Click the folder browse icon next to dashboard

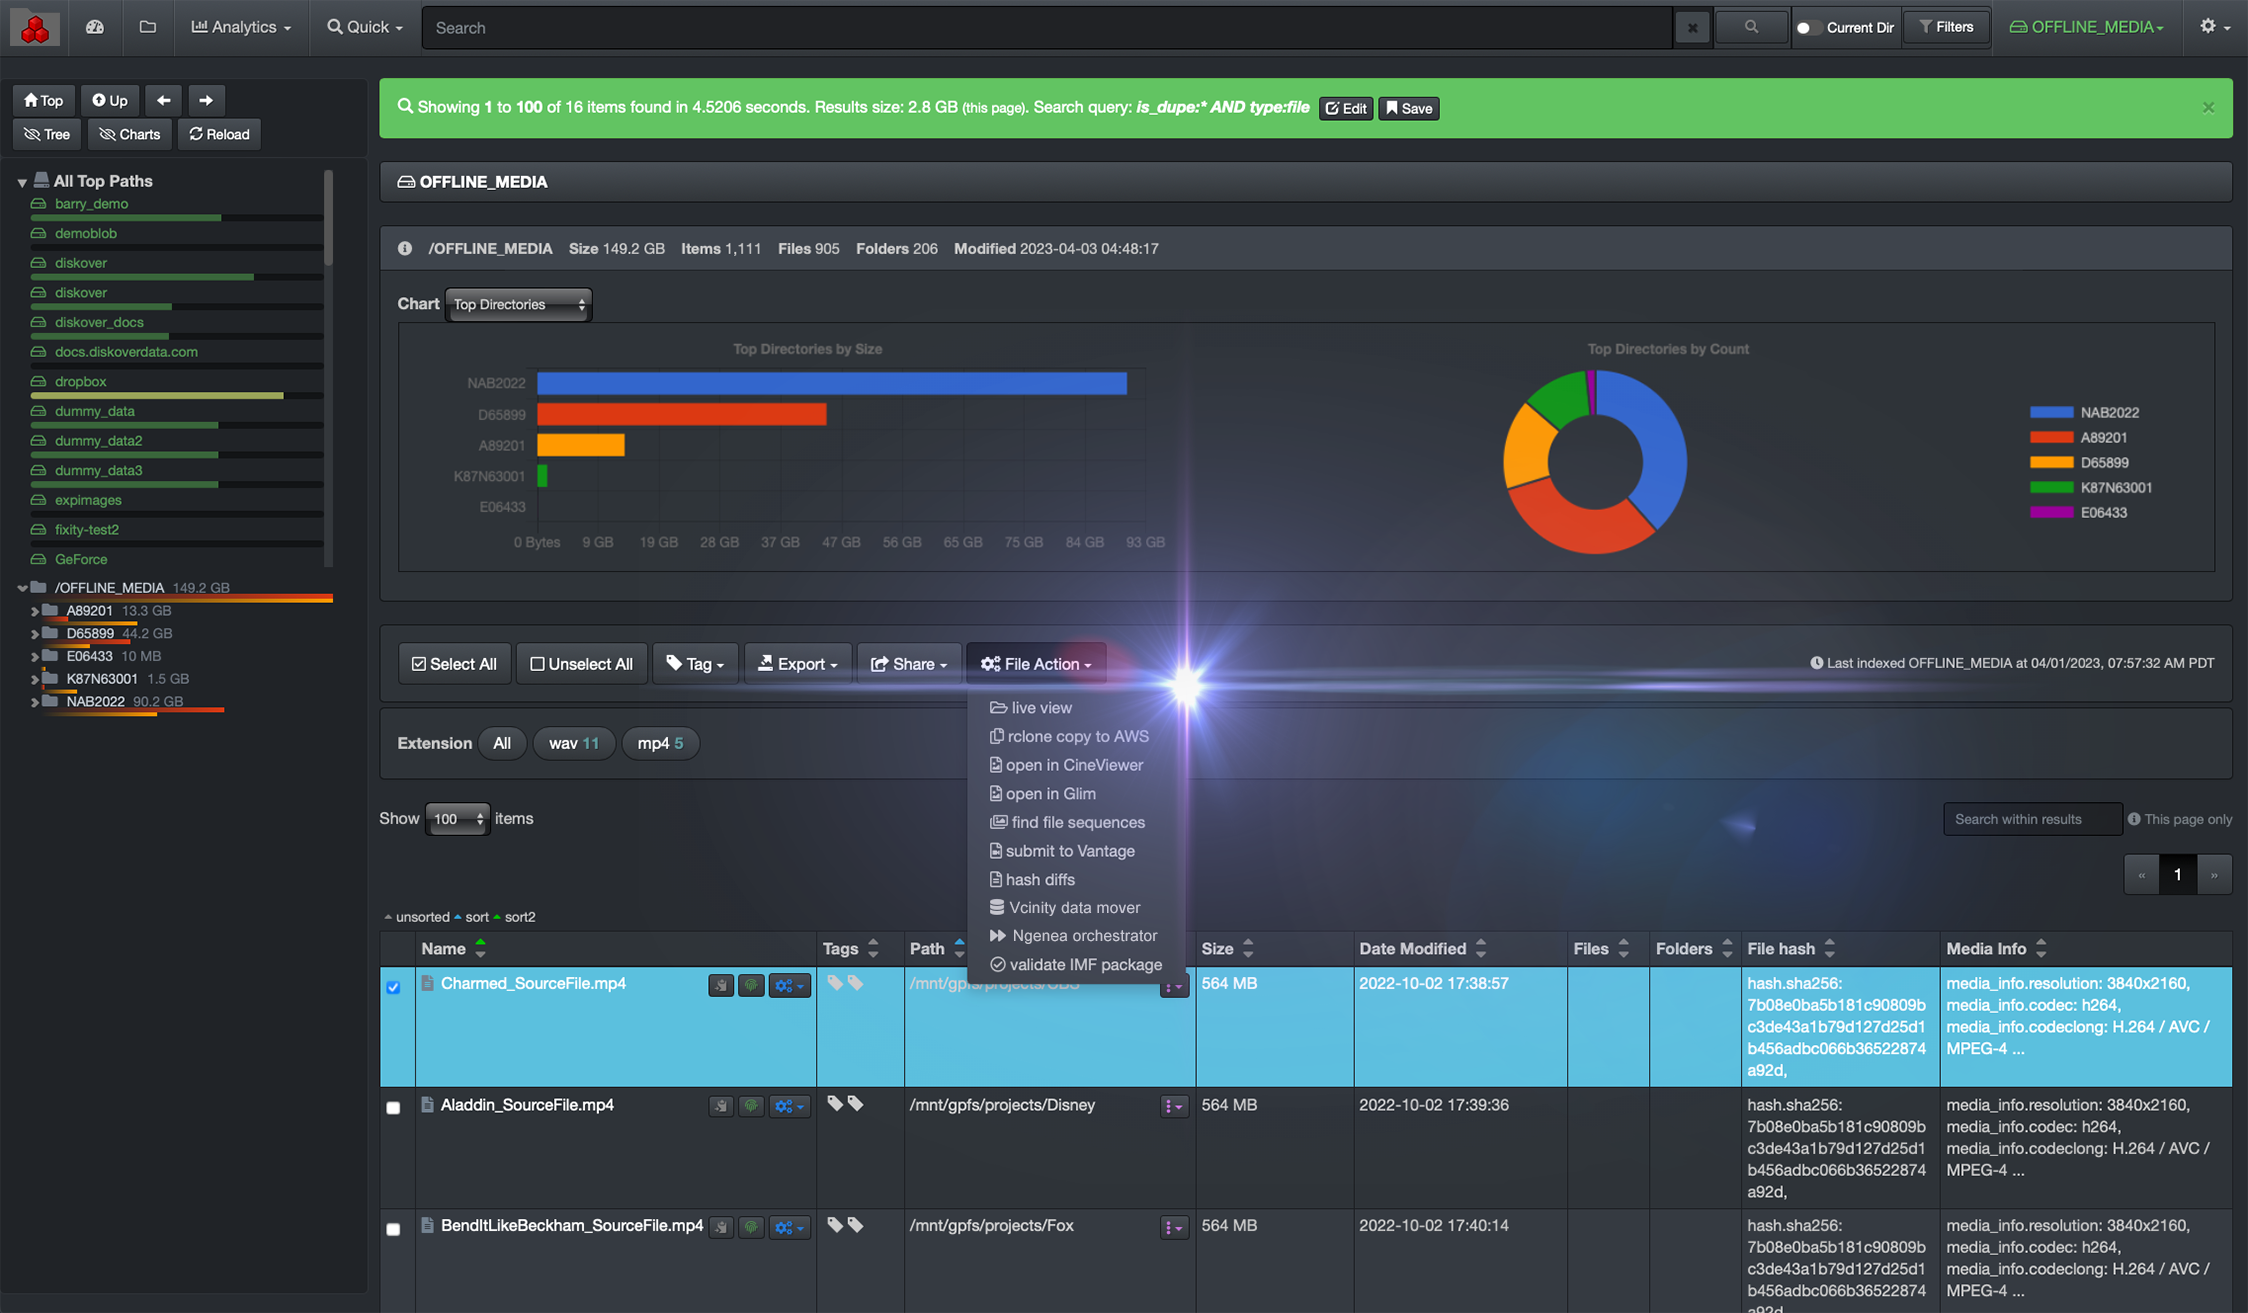[x=148, y=27]
